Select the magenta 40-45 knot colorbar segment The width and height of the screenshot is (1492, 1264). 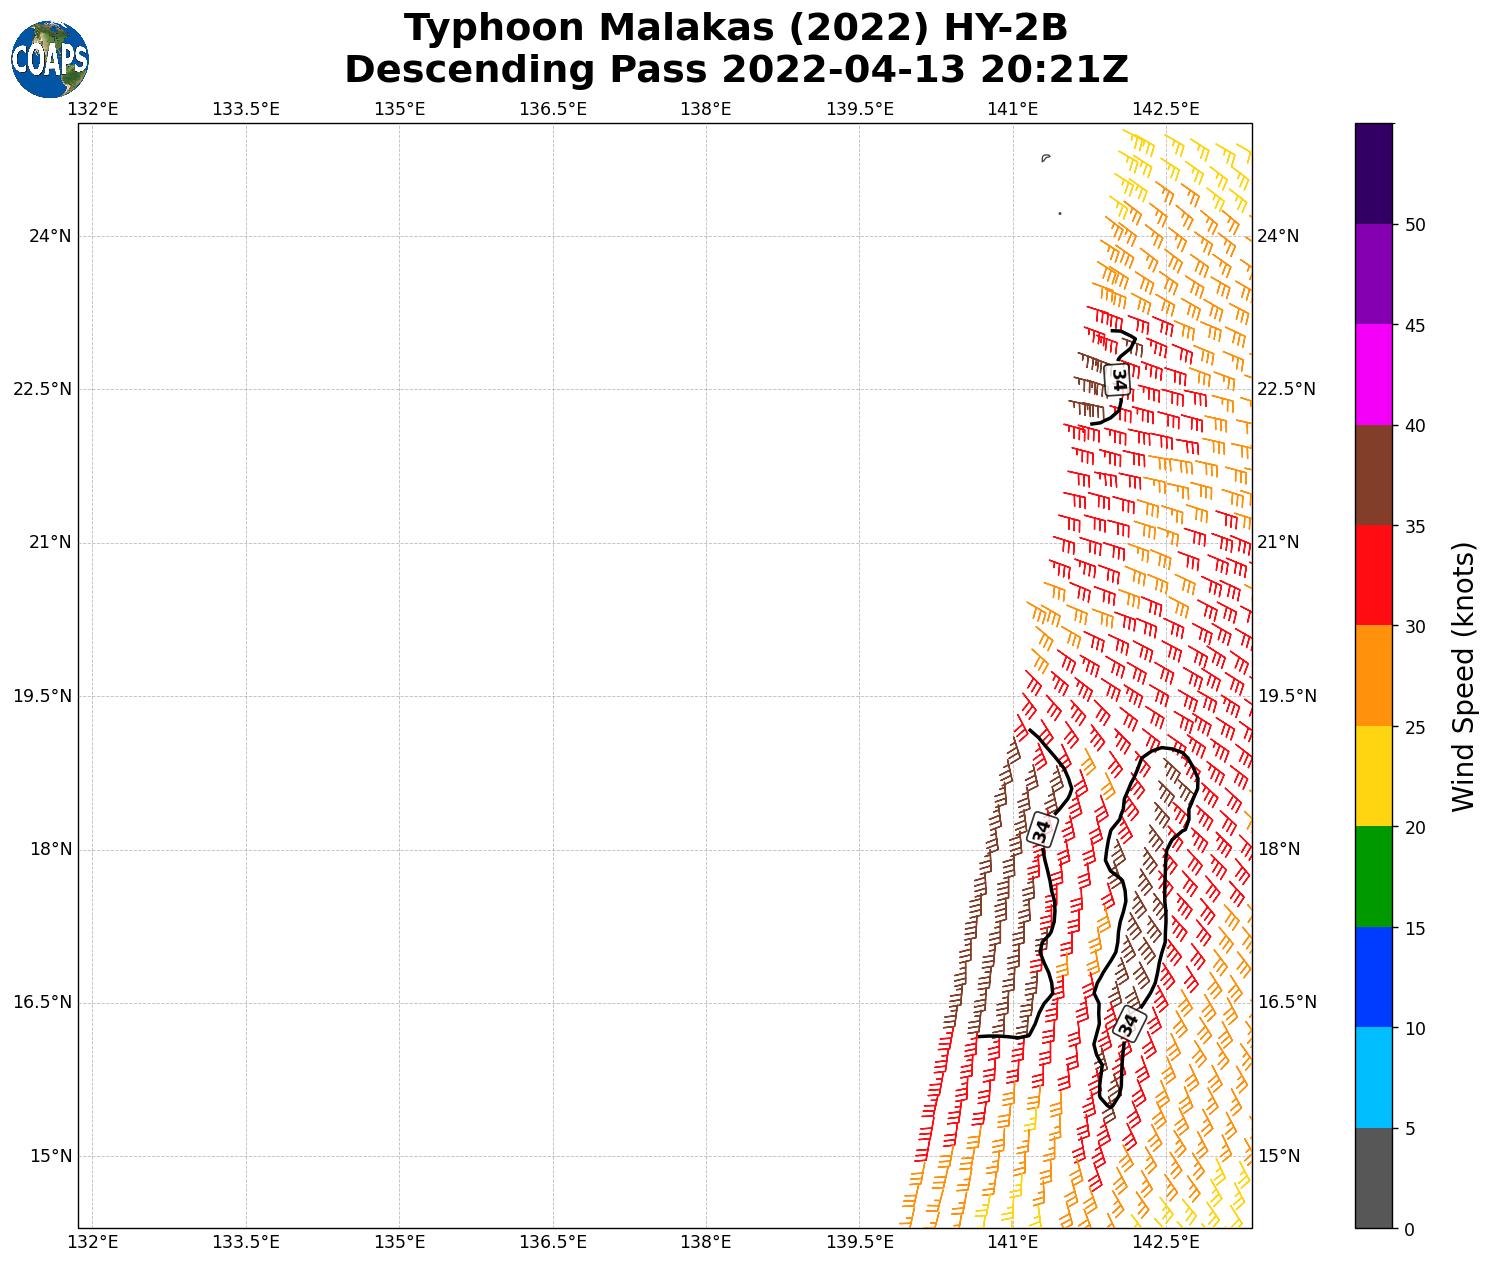(x=1374, y=374)
